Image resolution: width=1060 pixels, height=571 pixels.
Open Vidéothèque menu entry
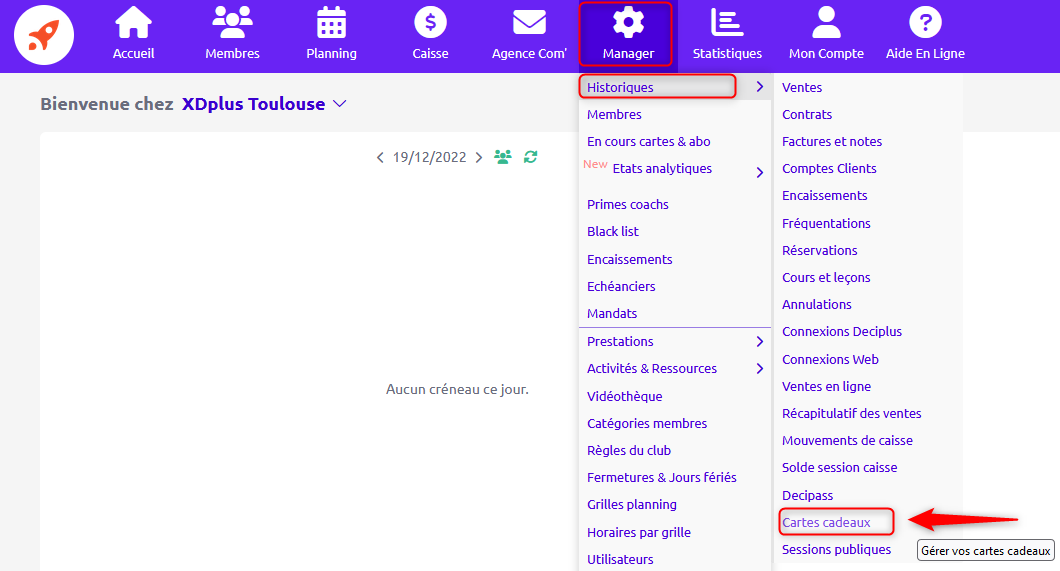[x=625, y=397]
